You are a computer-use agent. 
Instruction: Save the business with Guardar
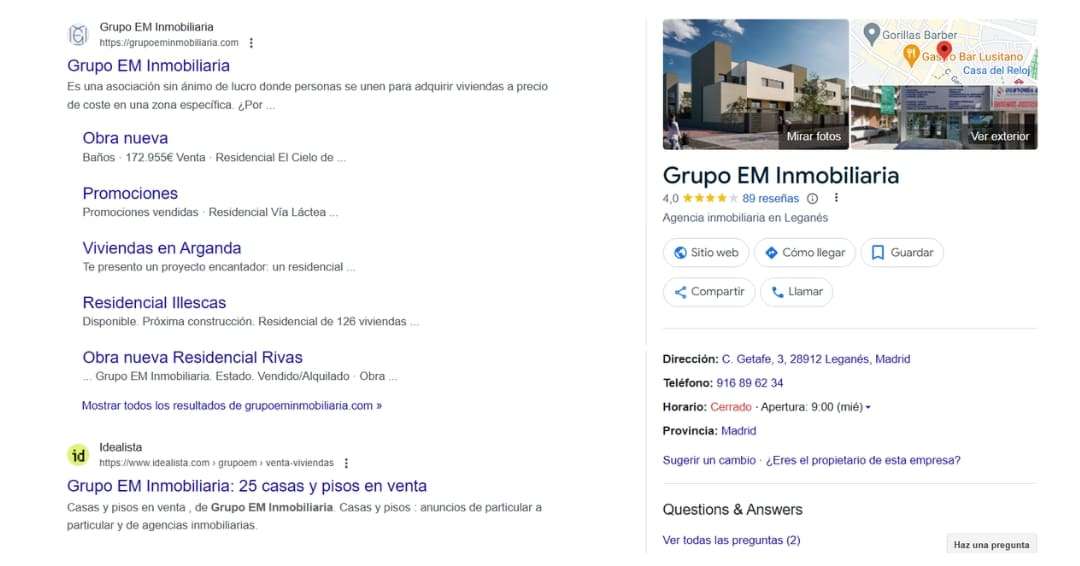point(902,253)
